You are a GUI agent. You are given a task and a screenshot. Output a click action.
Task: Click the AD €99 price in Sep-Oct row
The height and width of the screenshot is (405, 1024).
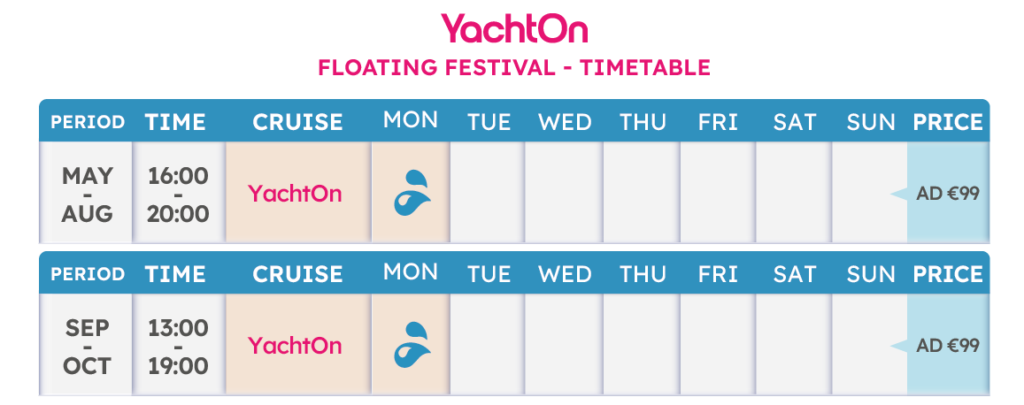coord(947,346)
